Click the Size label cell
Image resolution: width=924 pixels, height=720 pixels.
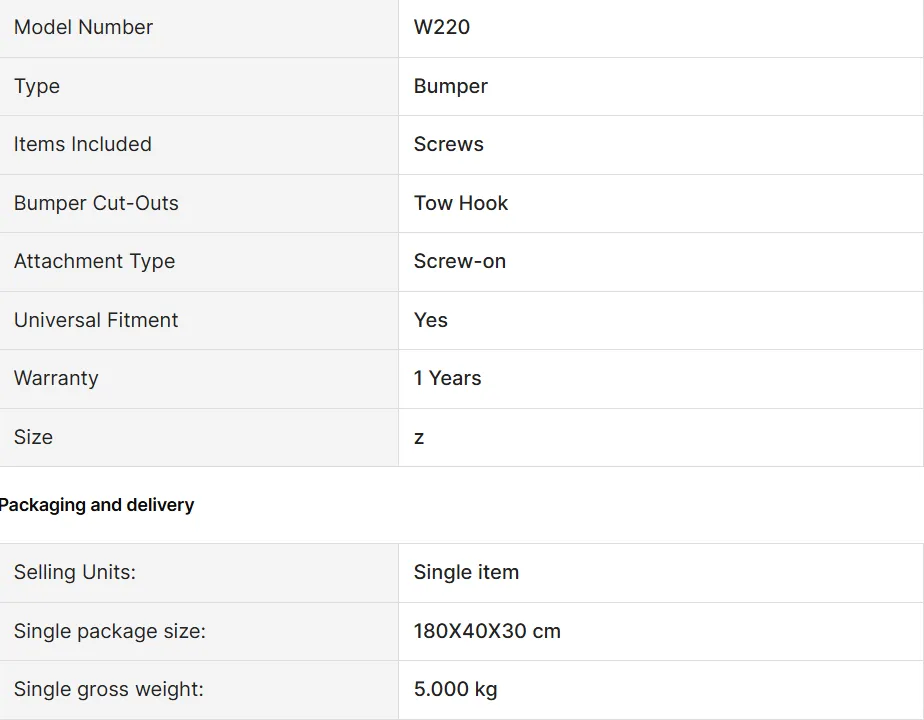tap(33, 437)
